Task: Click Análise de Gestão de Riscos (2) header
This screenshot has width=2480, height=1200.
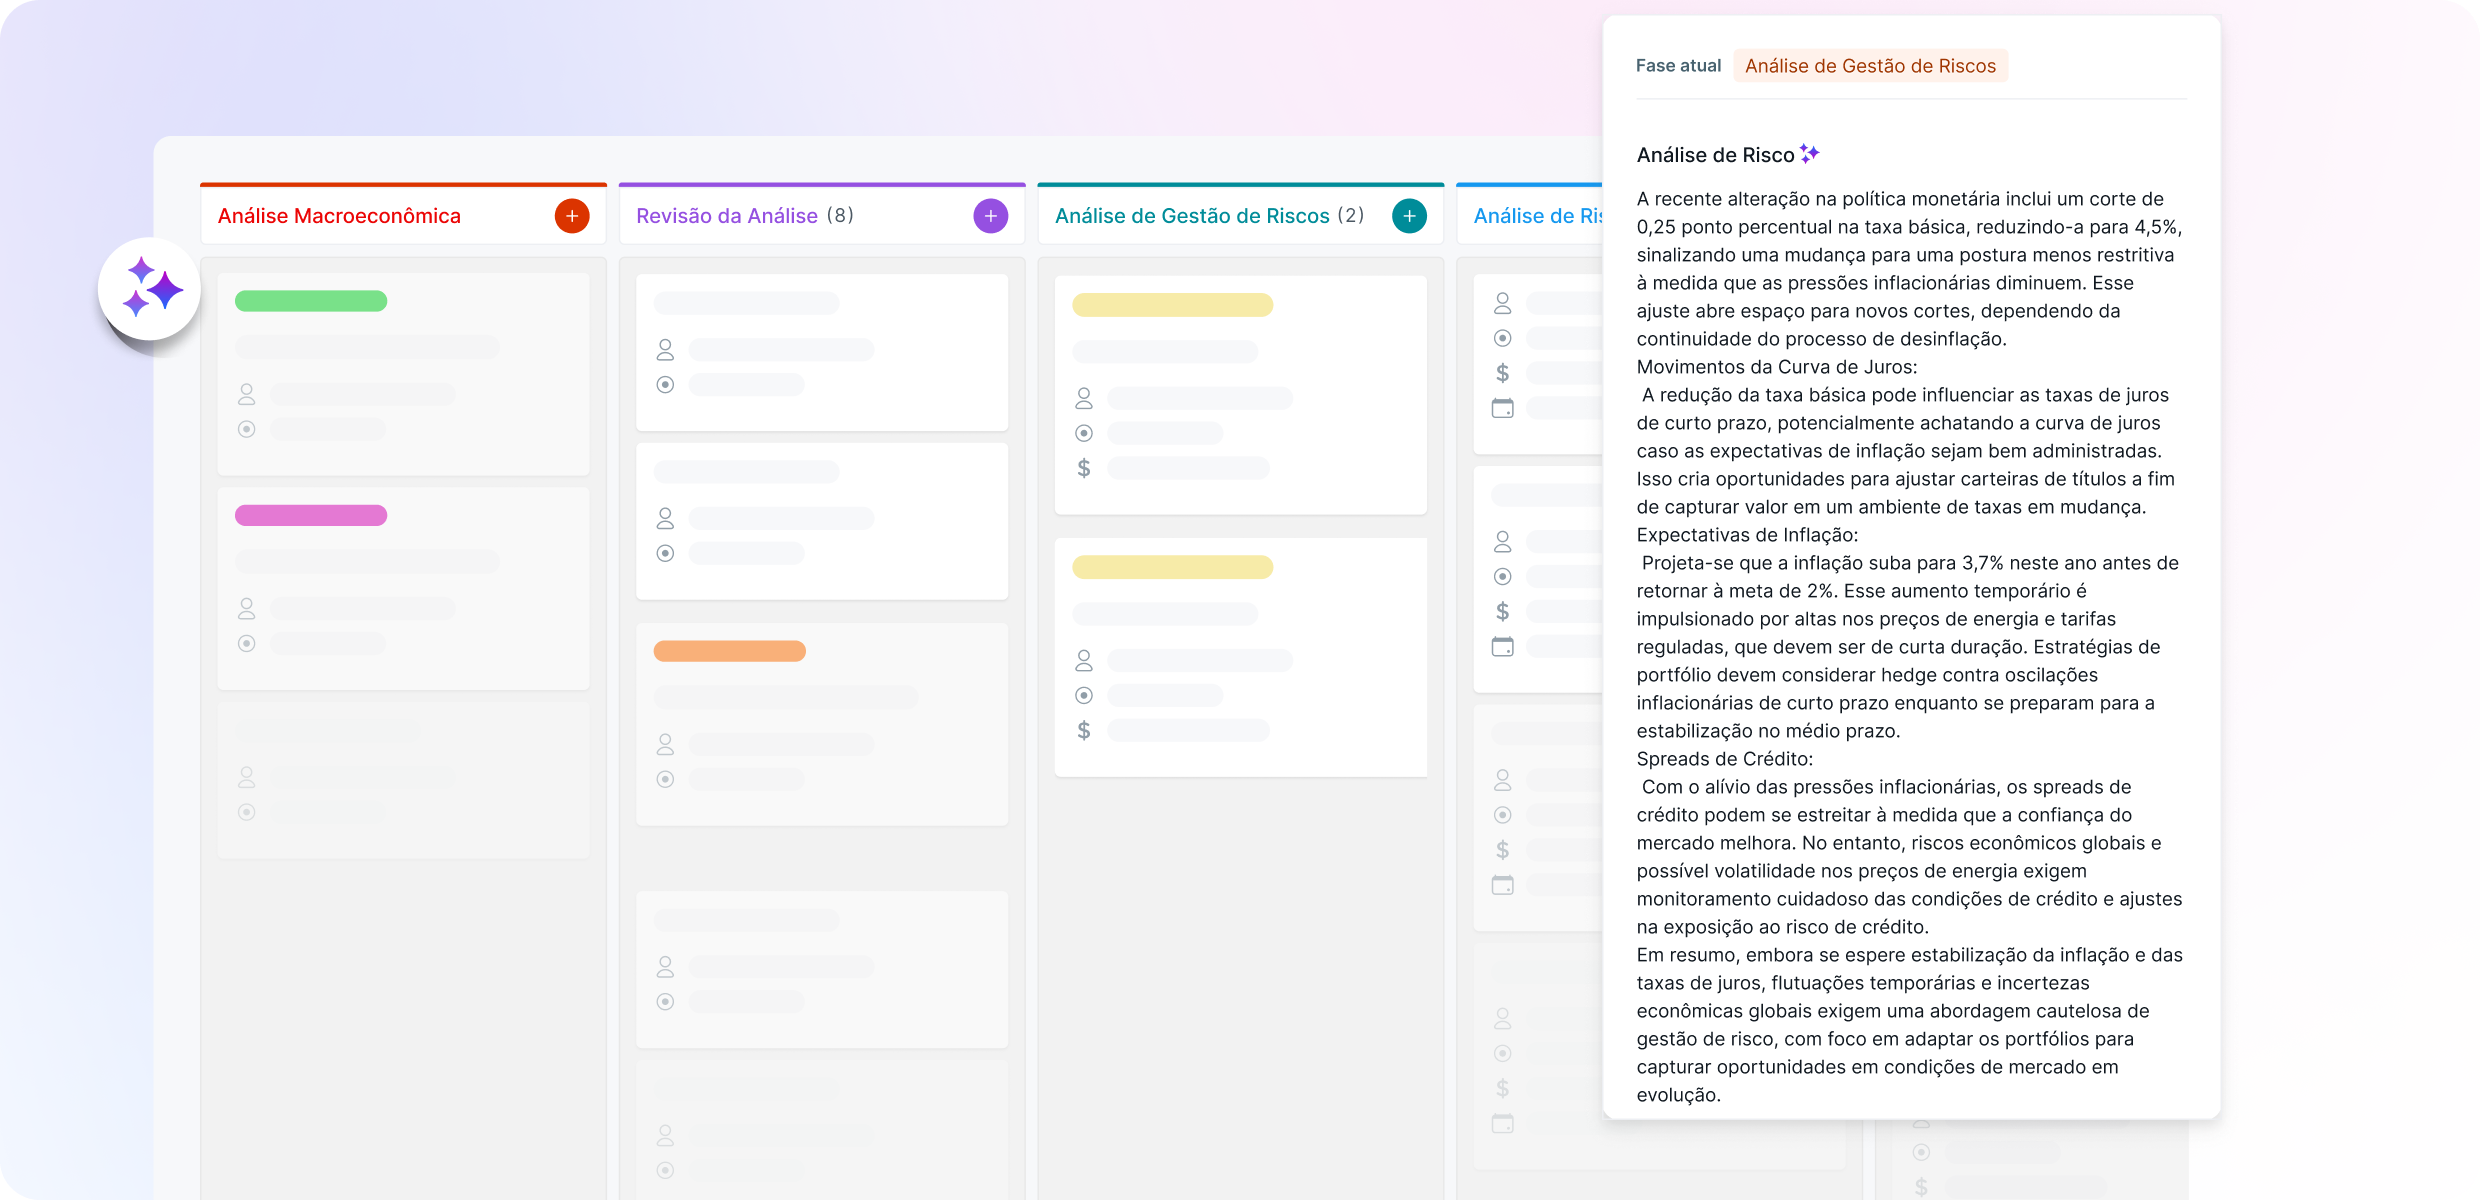Action: [x=1209, y=216]
